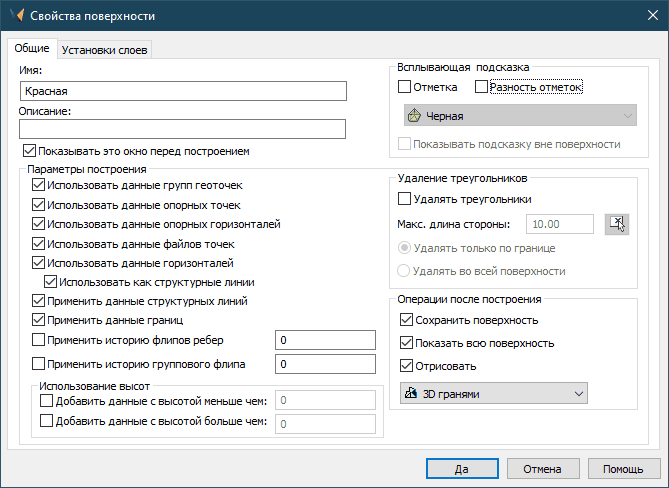This screenshot has width=669, height=488.
Task: Uncheck Показывать это окно перед построением
Action: coord(28,152)
